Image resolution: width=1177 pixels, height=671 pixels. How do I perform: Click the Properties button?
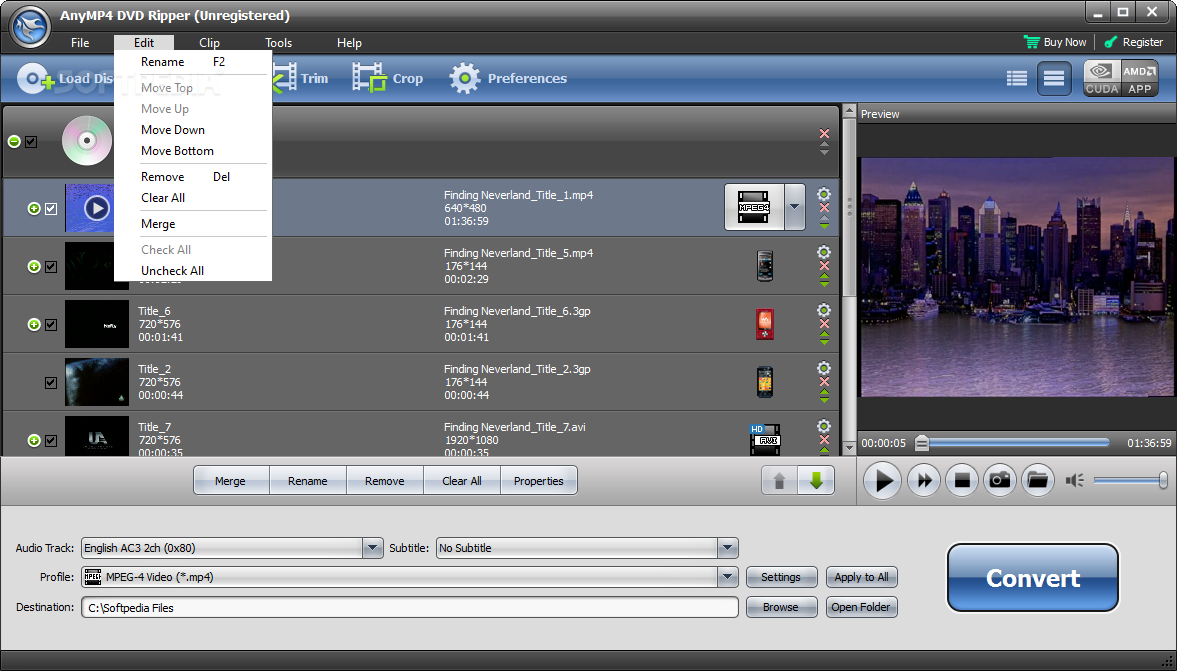click(x=538, y=481)
